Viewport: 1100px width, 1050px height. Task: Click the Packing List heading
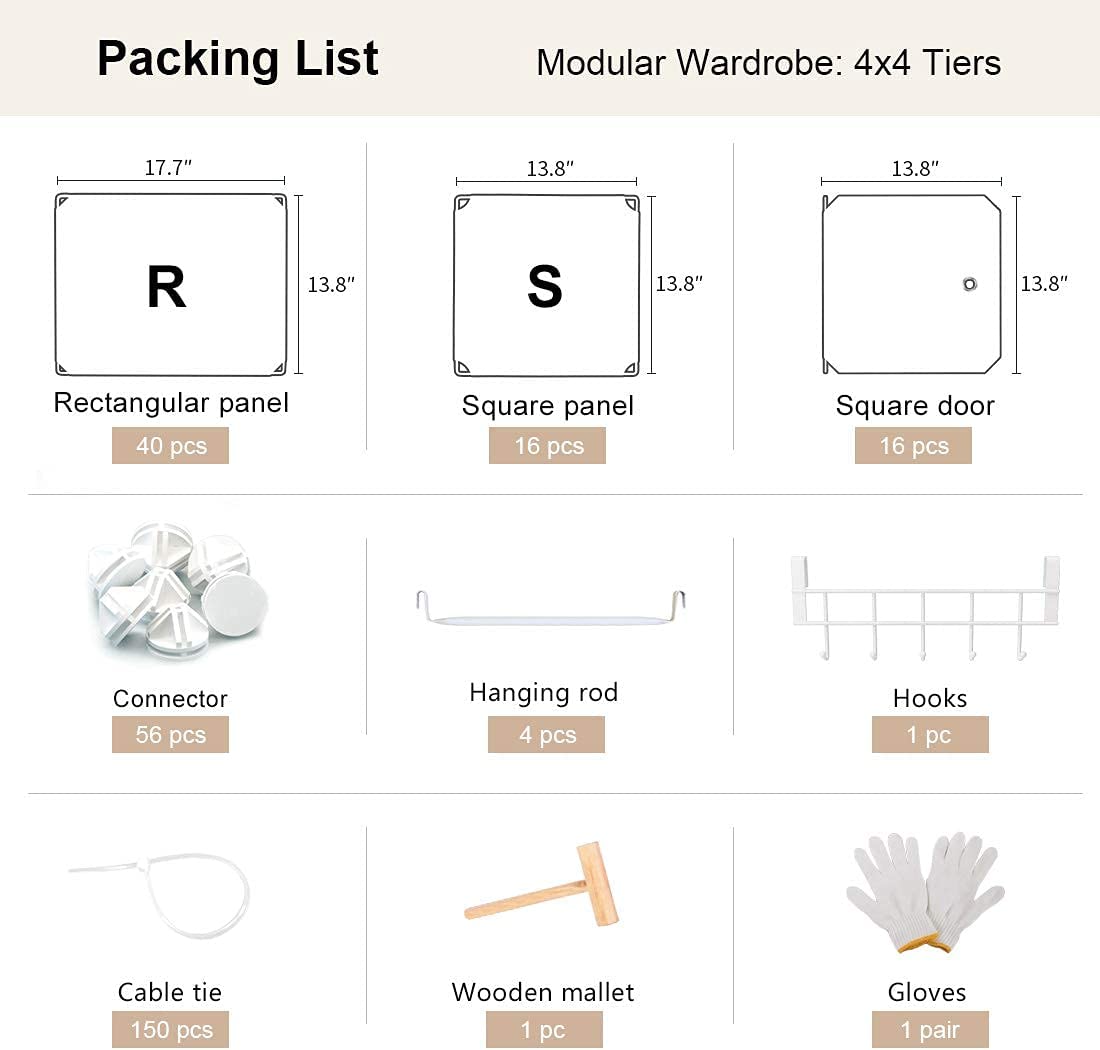[238, 59]
